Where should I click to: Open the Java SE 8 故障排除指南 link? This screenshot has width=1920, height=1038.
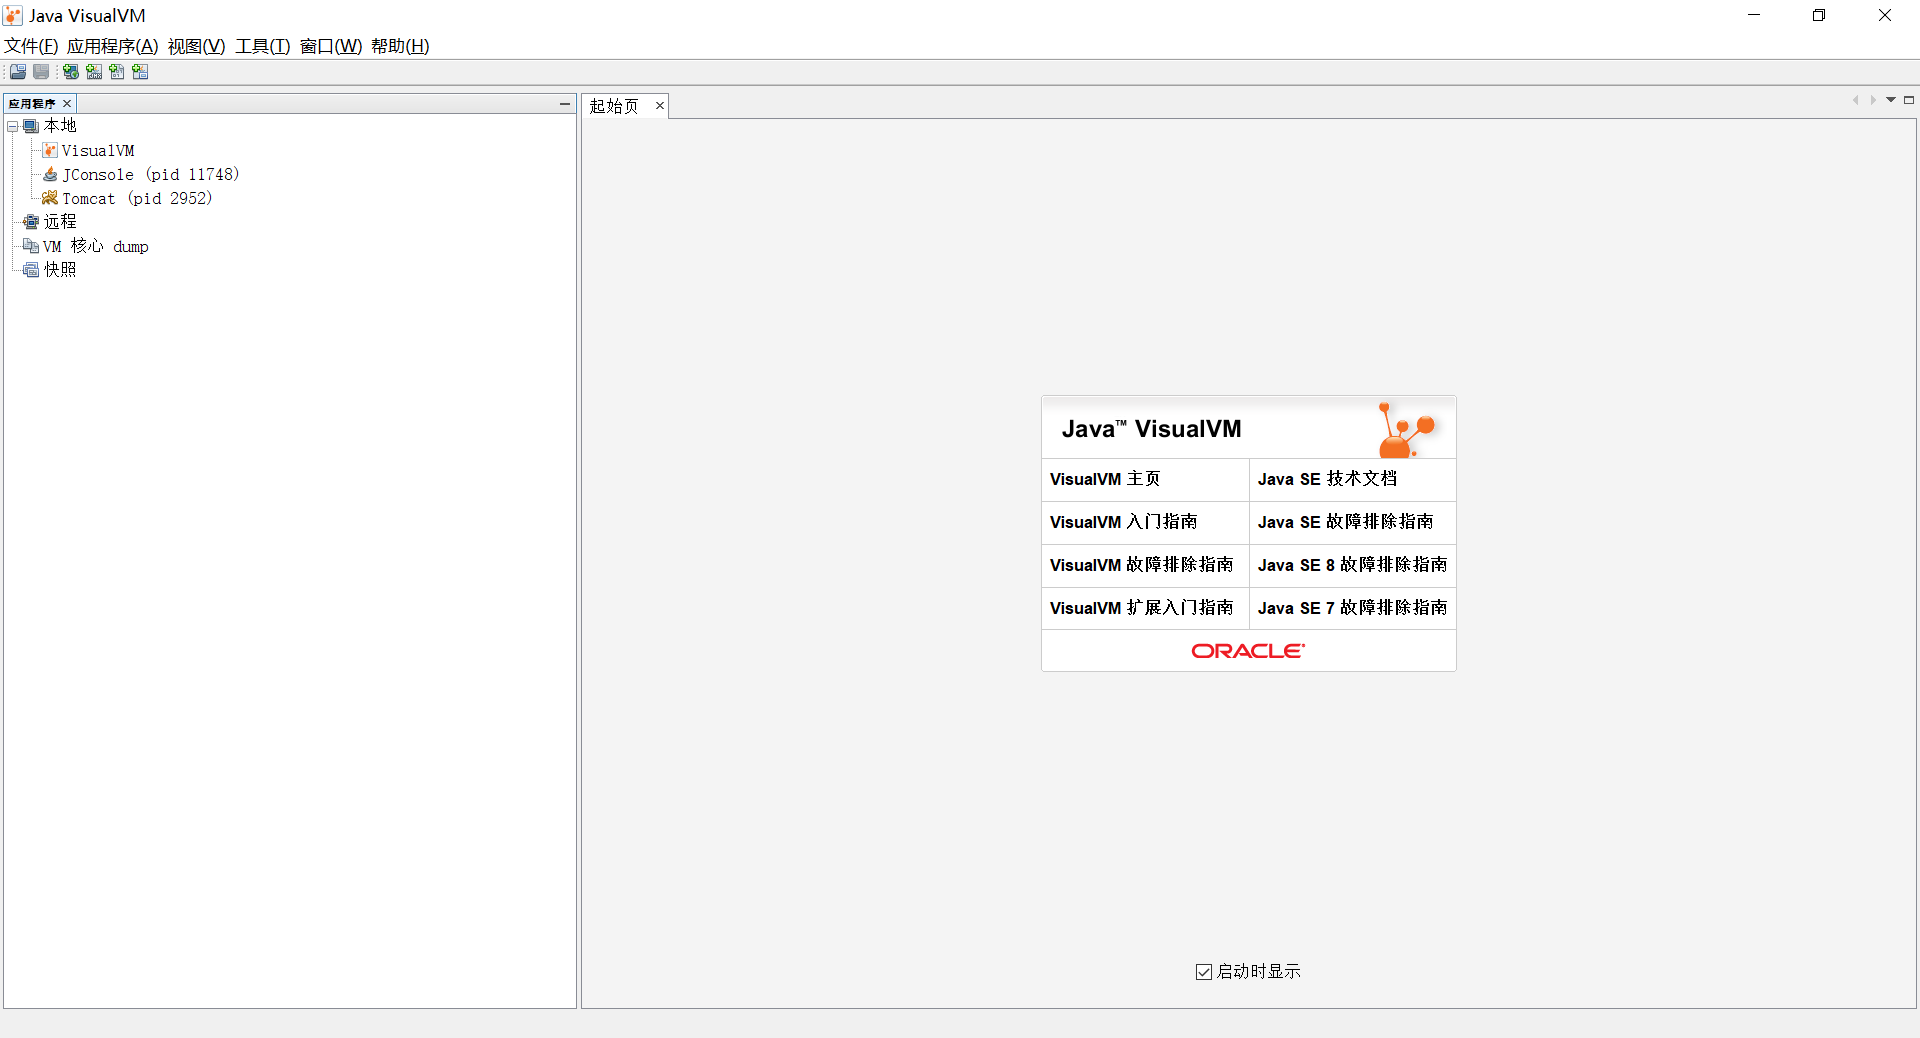coord(1353,566)
